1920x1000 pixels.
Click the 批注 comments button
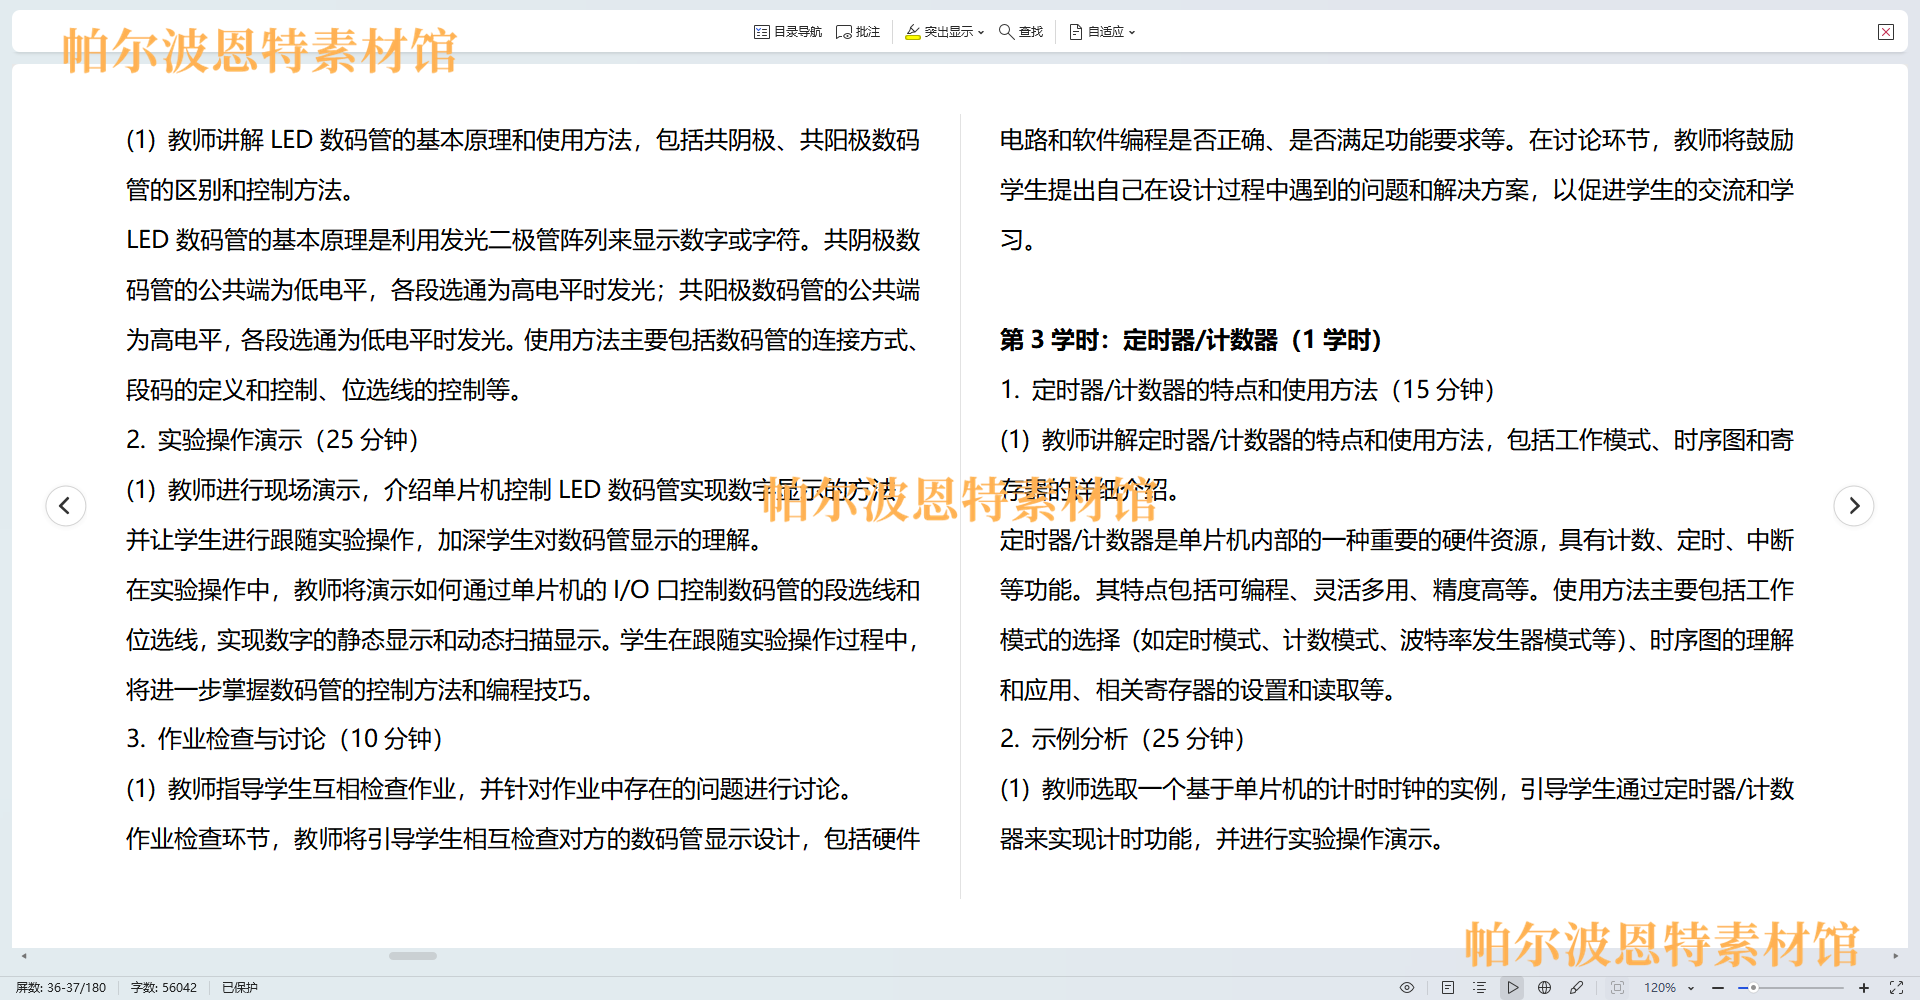858,32
